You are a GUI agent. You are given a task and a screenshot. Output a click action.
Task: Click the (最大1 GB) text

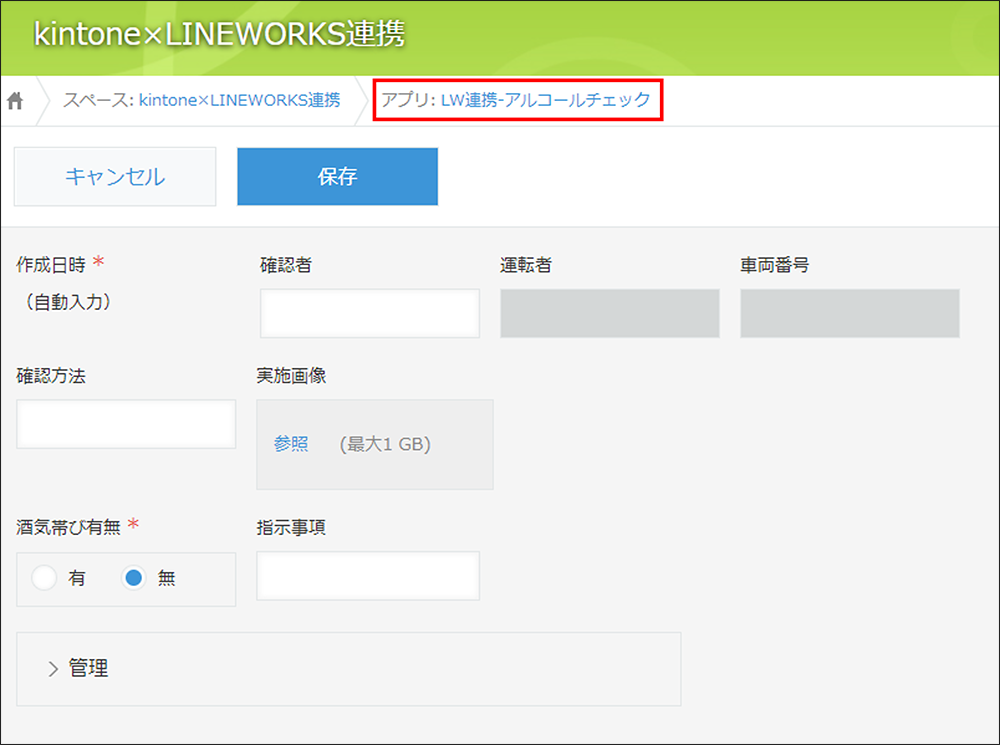385,444
